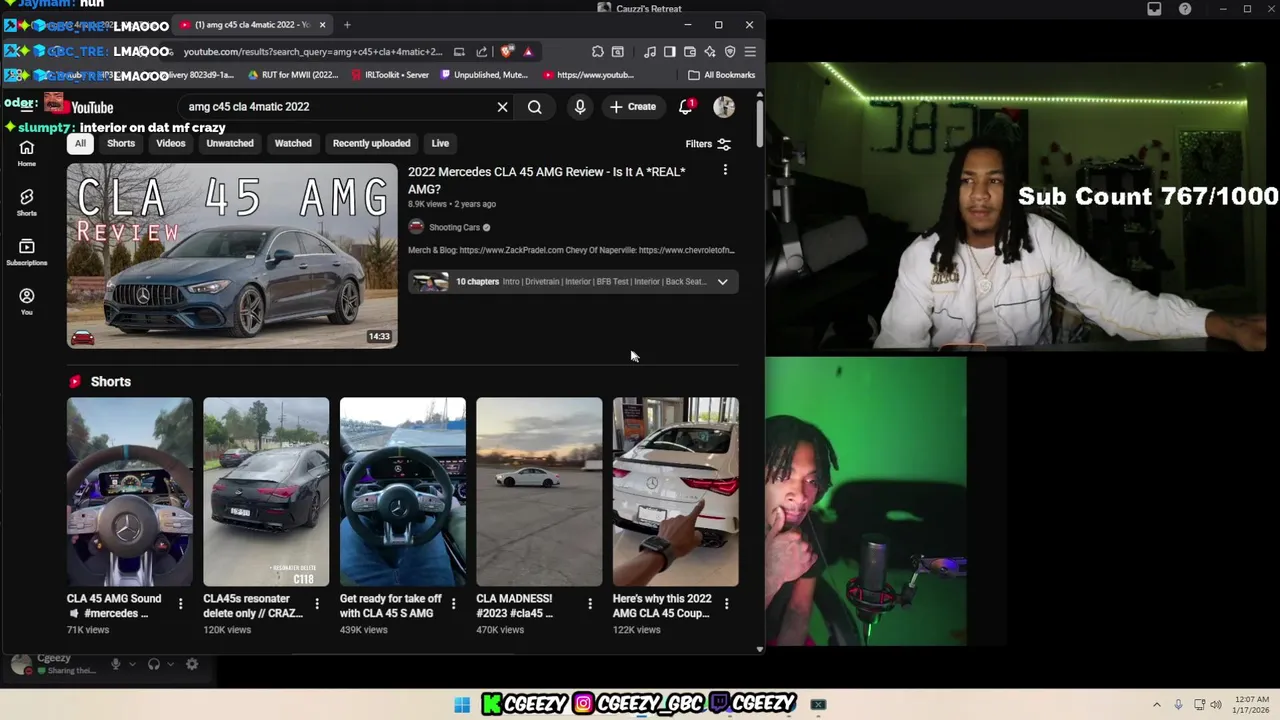
Task: Open a new browser tab
Action: pos(347,25)
